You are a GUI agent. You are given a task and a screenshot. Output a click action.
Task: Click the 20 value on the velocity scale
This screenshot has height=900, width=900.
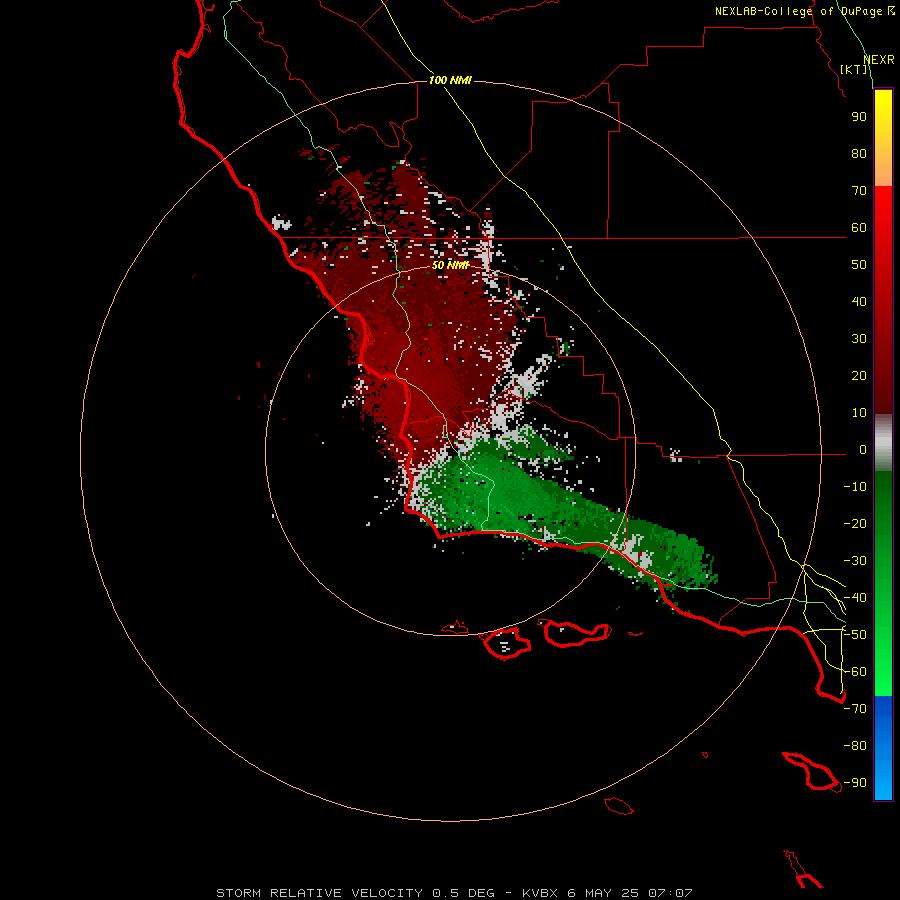[x=859, y=375]
